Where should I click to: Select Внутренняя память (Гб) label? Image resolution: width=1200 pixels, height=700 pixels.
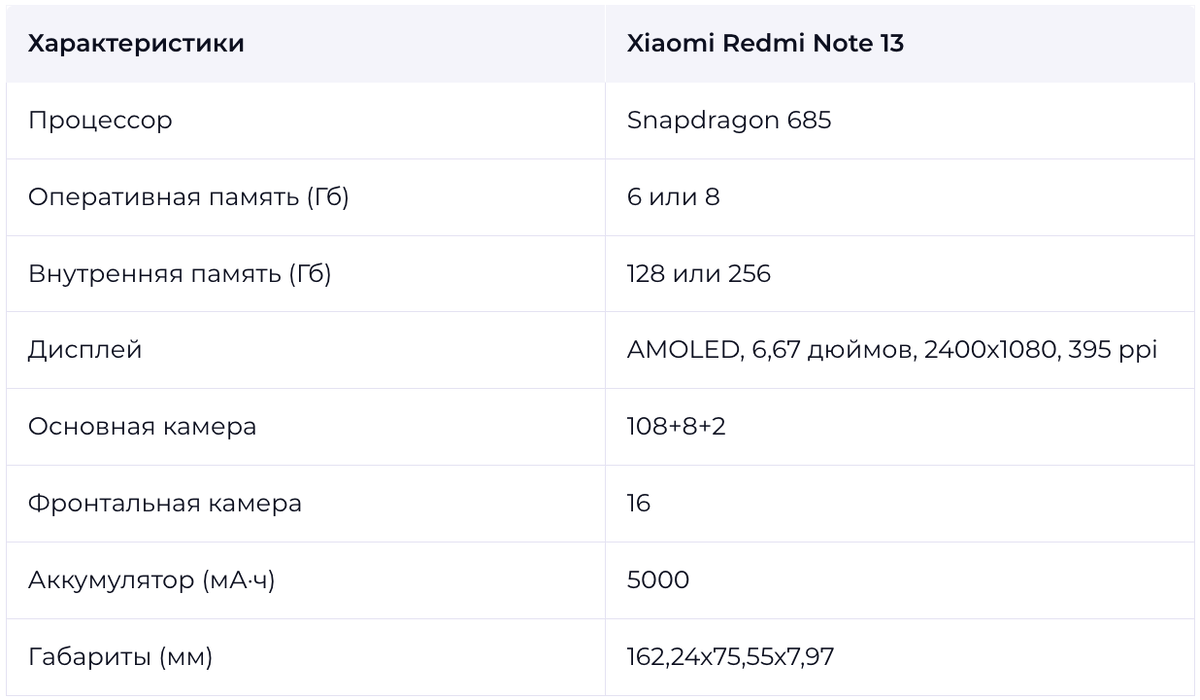(x=179, y=274)
